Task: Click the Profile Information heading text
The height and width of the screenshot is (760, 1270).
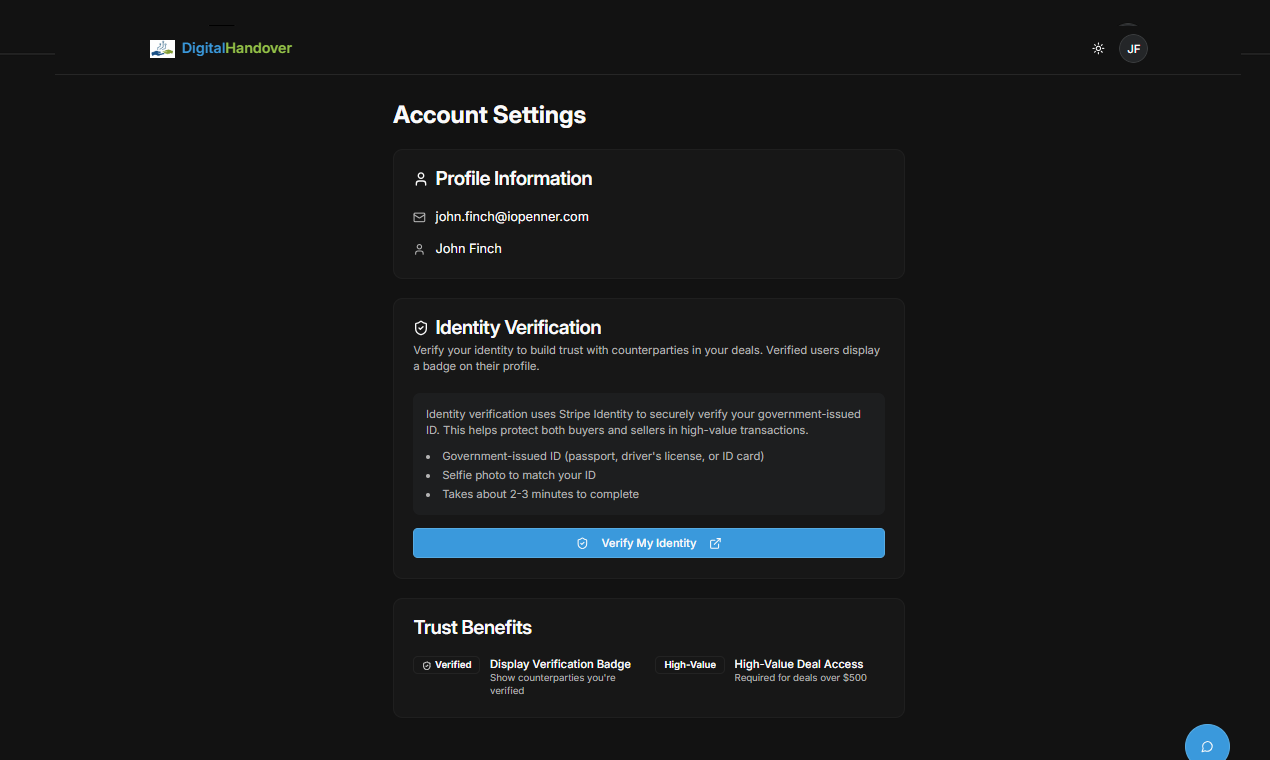Action: point(514,179)
